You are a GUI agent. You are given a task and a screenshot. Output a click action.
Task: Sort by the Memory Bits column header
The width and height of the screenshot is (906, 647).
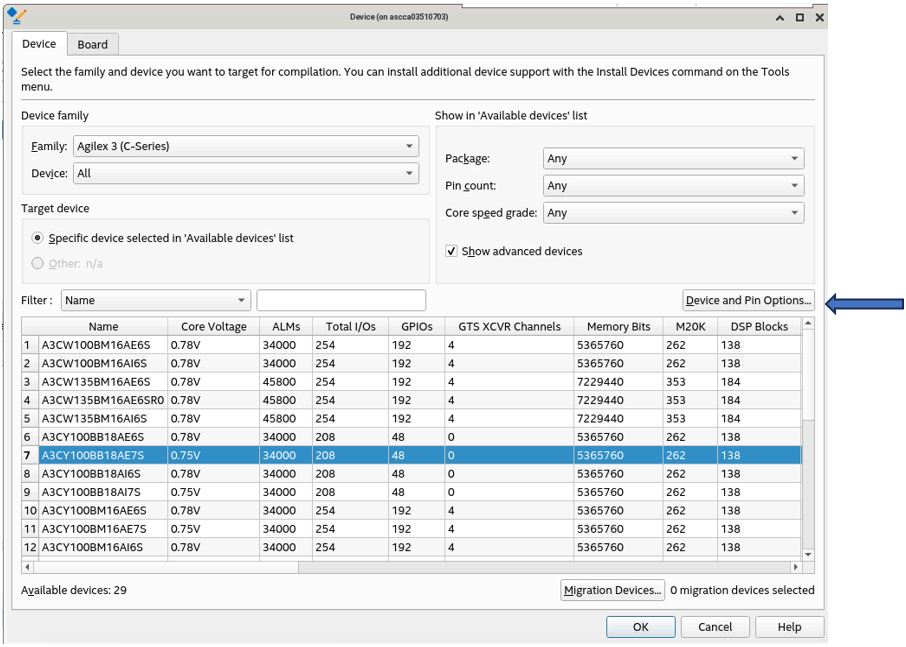click(x=618, y=326)
